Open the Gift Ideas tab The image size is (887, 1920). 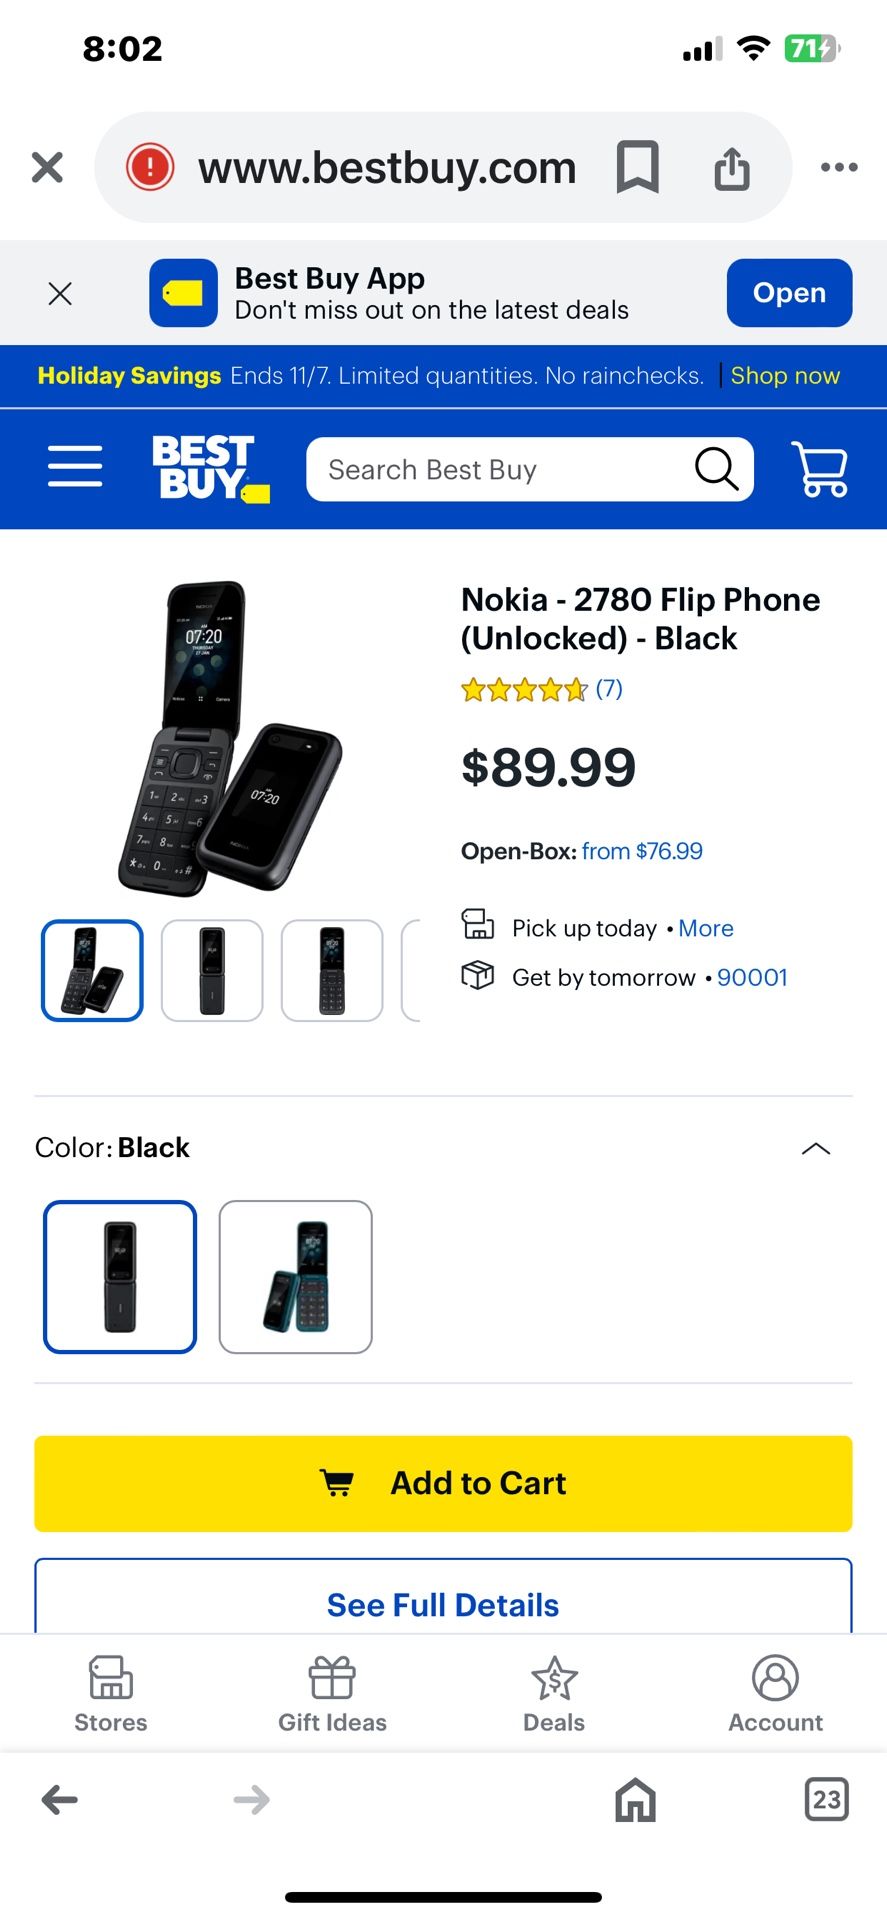click(x=332, y=1693)
